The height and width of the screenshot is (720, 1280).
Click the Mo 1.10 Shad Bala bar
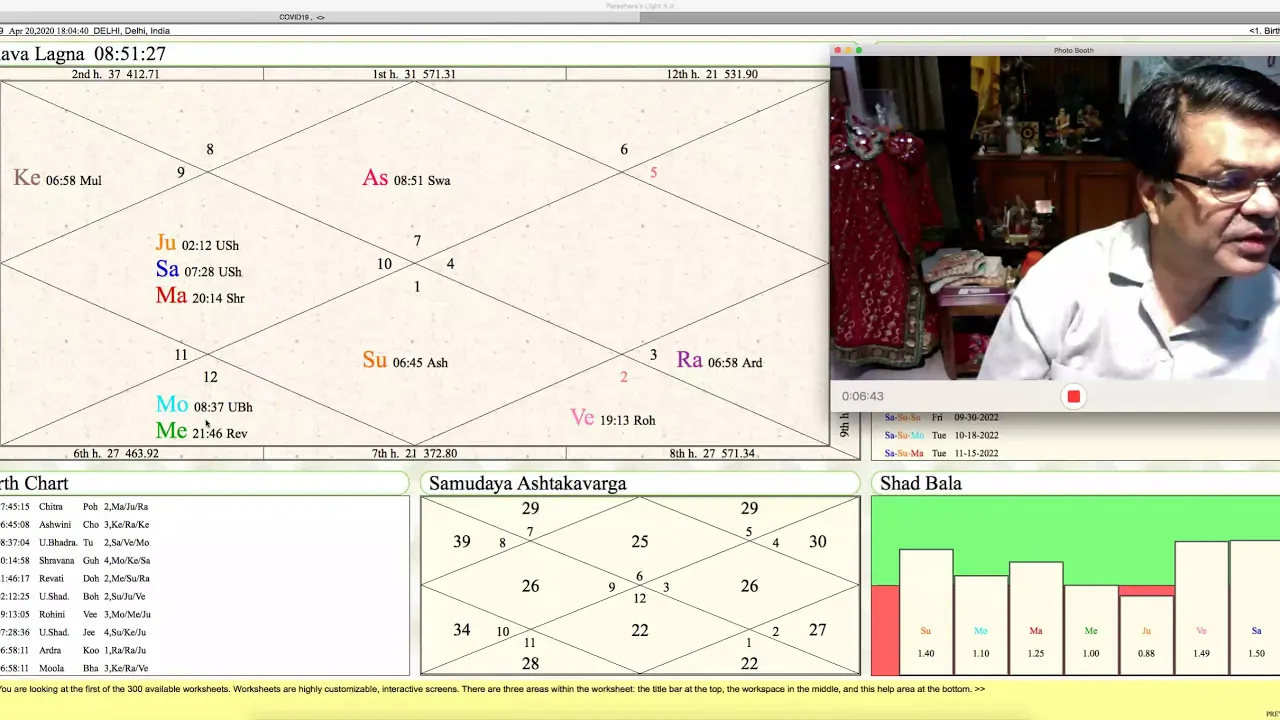981,625
